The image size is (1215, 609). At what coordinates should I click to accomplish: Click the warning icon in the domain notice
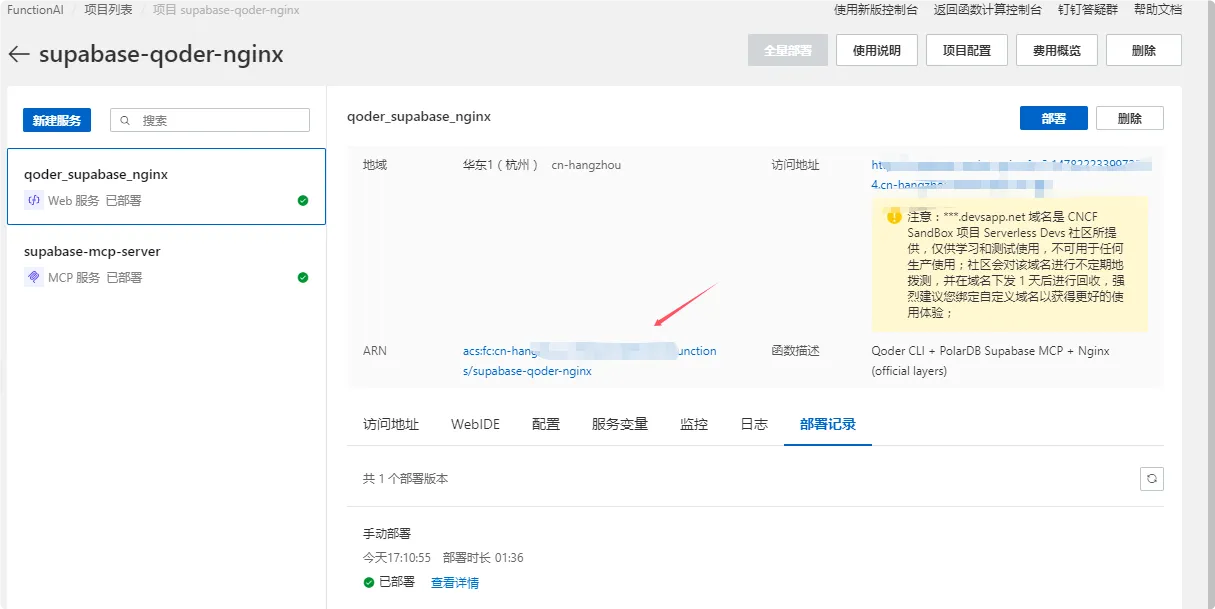[893, 215]
